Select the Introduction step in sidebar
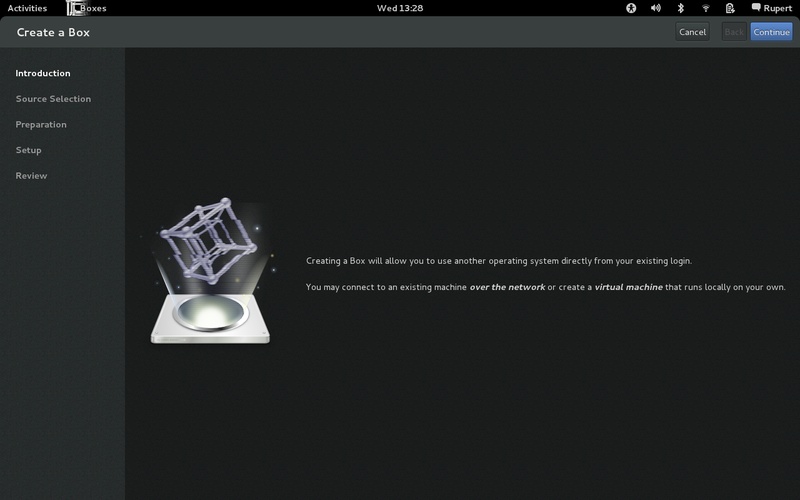800x500 pixels. (x=43, y=73)
